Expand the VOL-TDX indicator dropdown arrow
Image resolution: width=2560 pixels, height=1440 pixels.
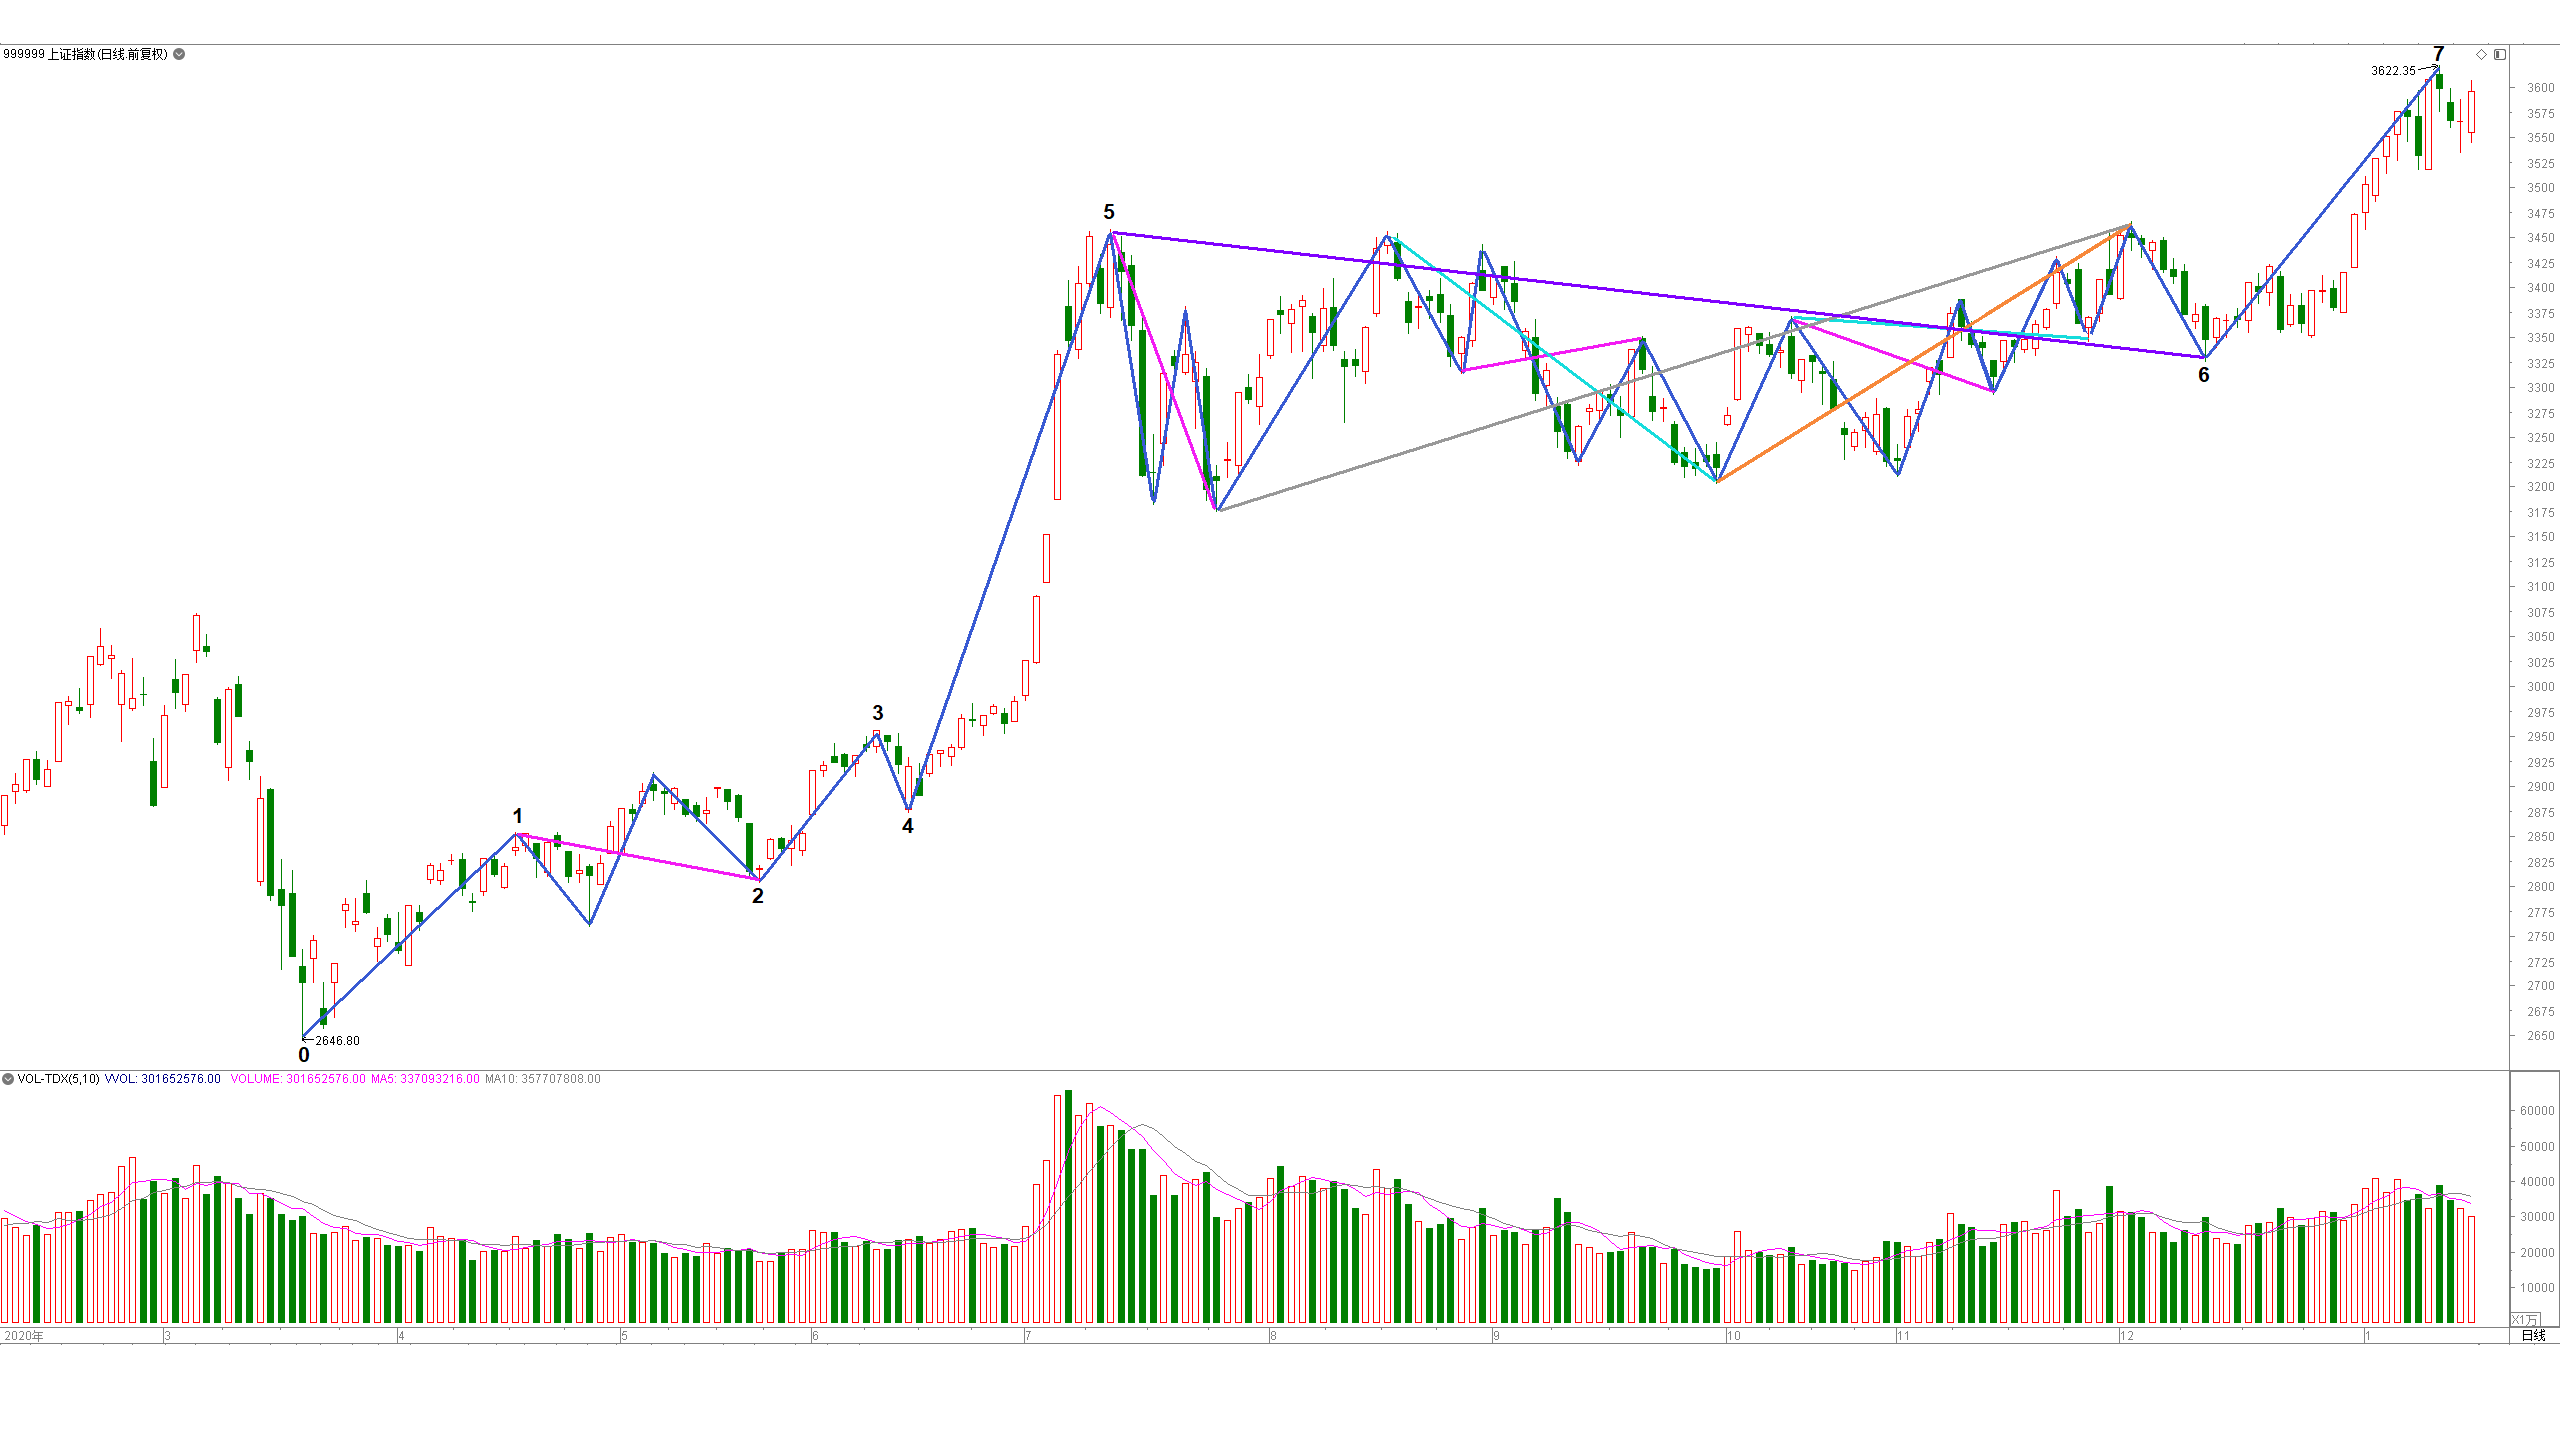(x=8, y=1079)
